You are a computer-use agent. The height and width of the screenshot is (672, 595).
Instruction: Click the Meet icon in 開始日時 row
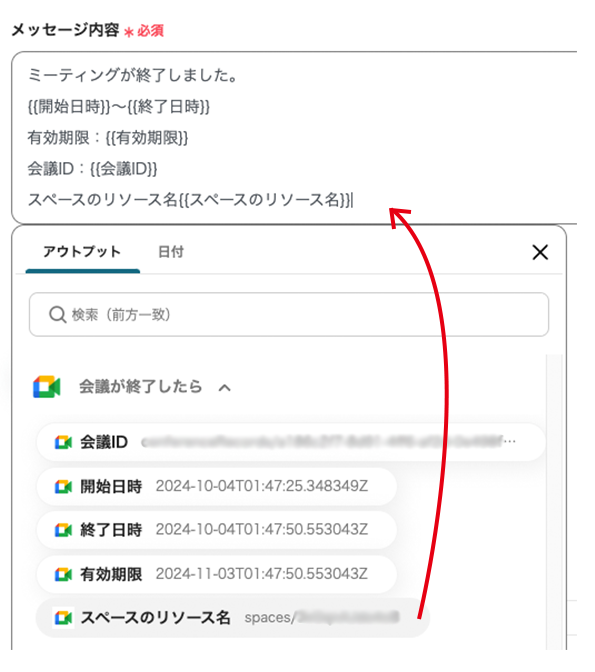[63, 487]
